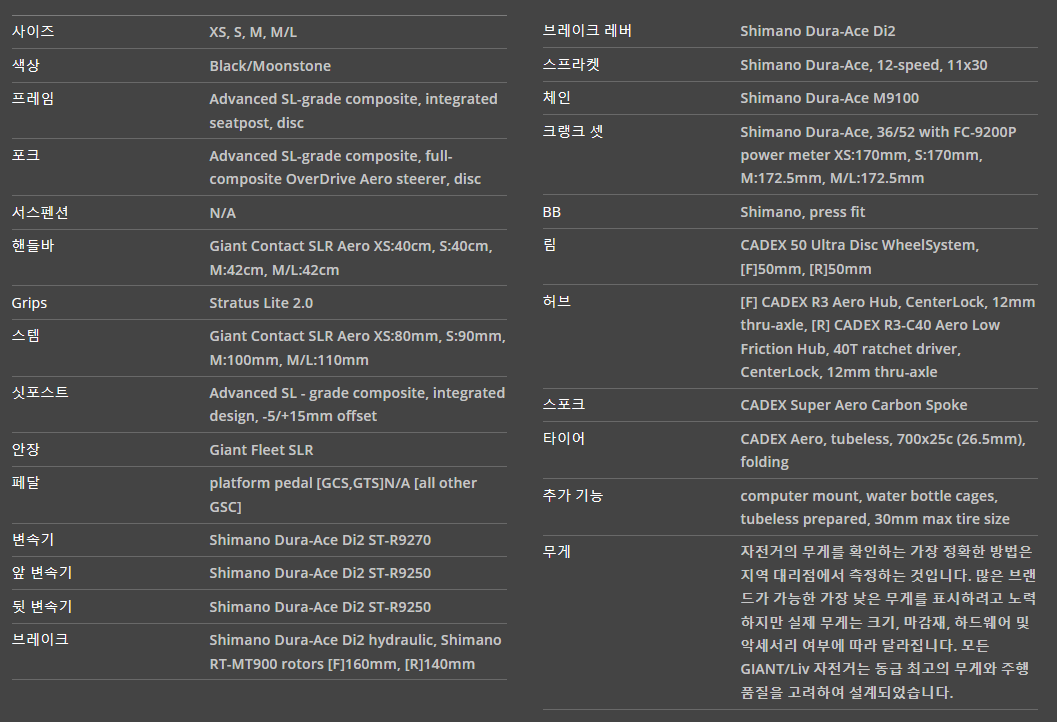Click the 페달 row label
The image size is (1057, 722).
pos(26,483)
